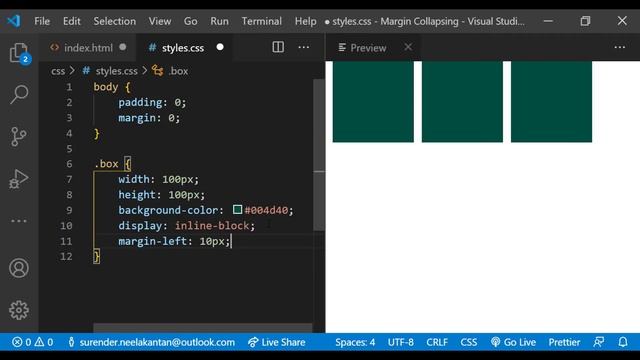Open the Manage gear icon
The height and width of the screenshot is (360, 640).
pyautogui.click(x=19, y=310)
